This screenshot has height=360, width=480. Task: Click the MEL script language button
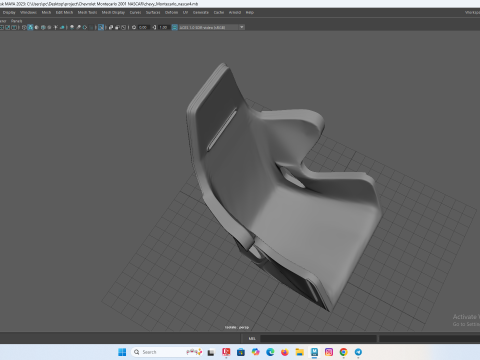(x=252, y=339)
